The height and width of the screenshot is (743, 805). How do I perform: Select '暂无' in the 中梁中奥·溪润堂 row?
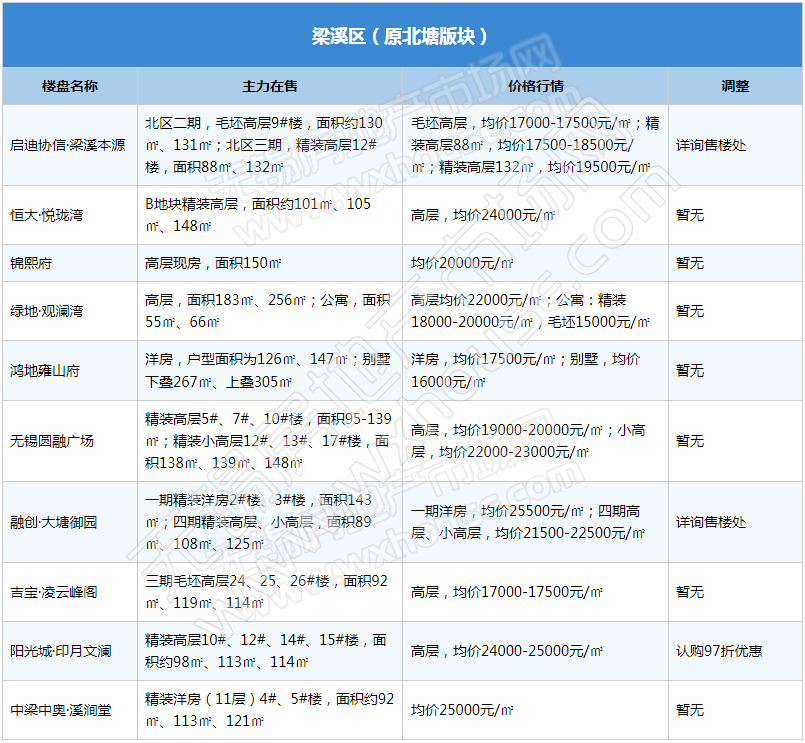click(x=690, y=710)
